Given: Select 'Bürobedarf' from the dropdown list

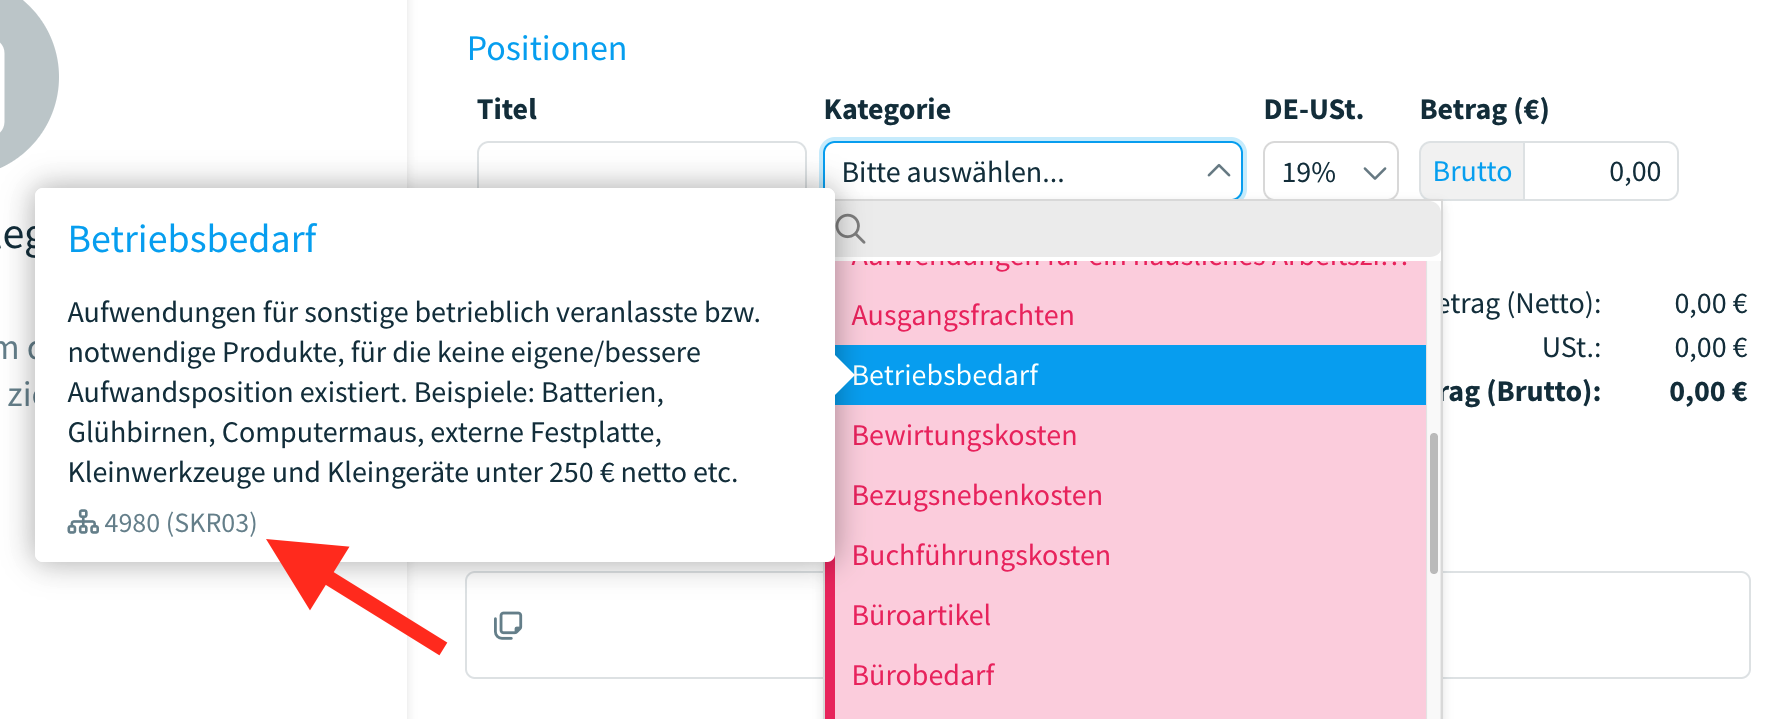Looking at the screenshot, I should [922, 674].
